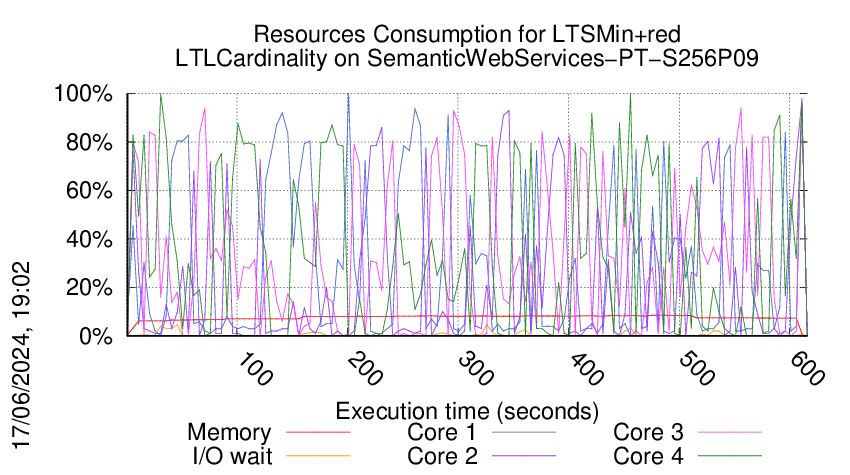
Task: Click the '400' x-axis tick label
Action: [587, 369]
